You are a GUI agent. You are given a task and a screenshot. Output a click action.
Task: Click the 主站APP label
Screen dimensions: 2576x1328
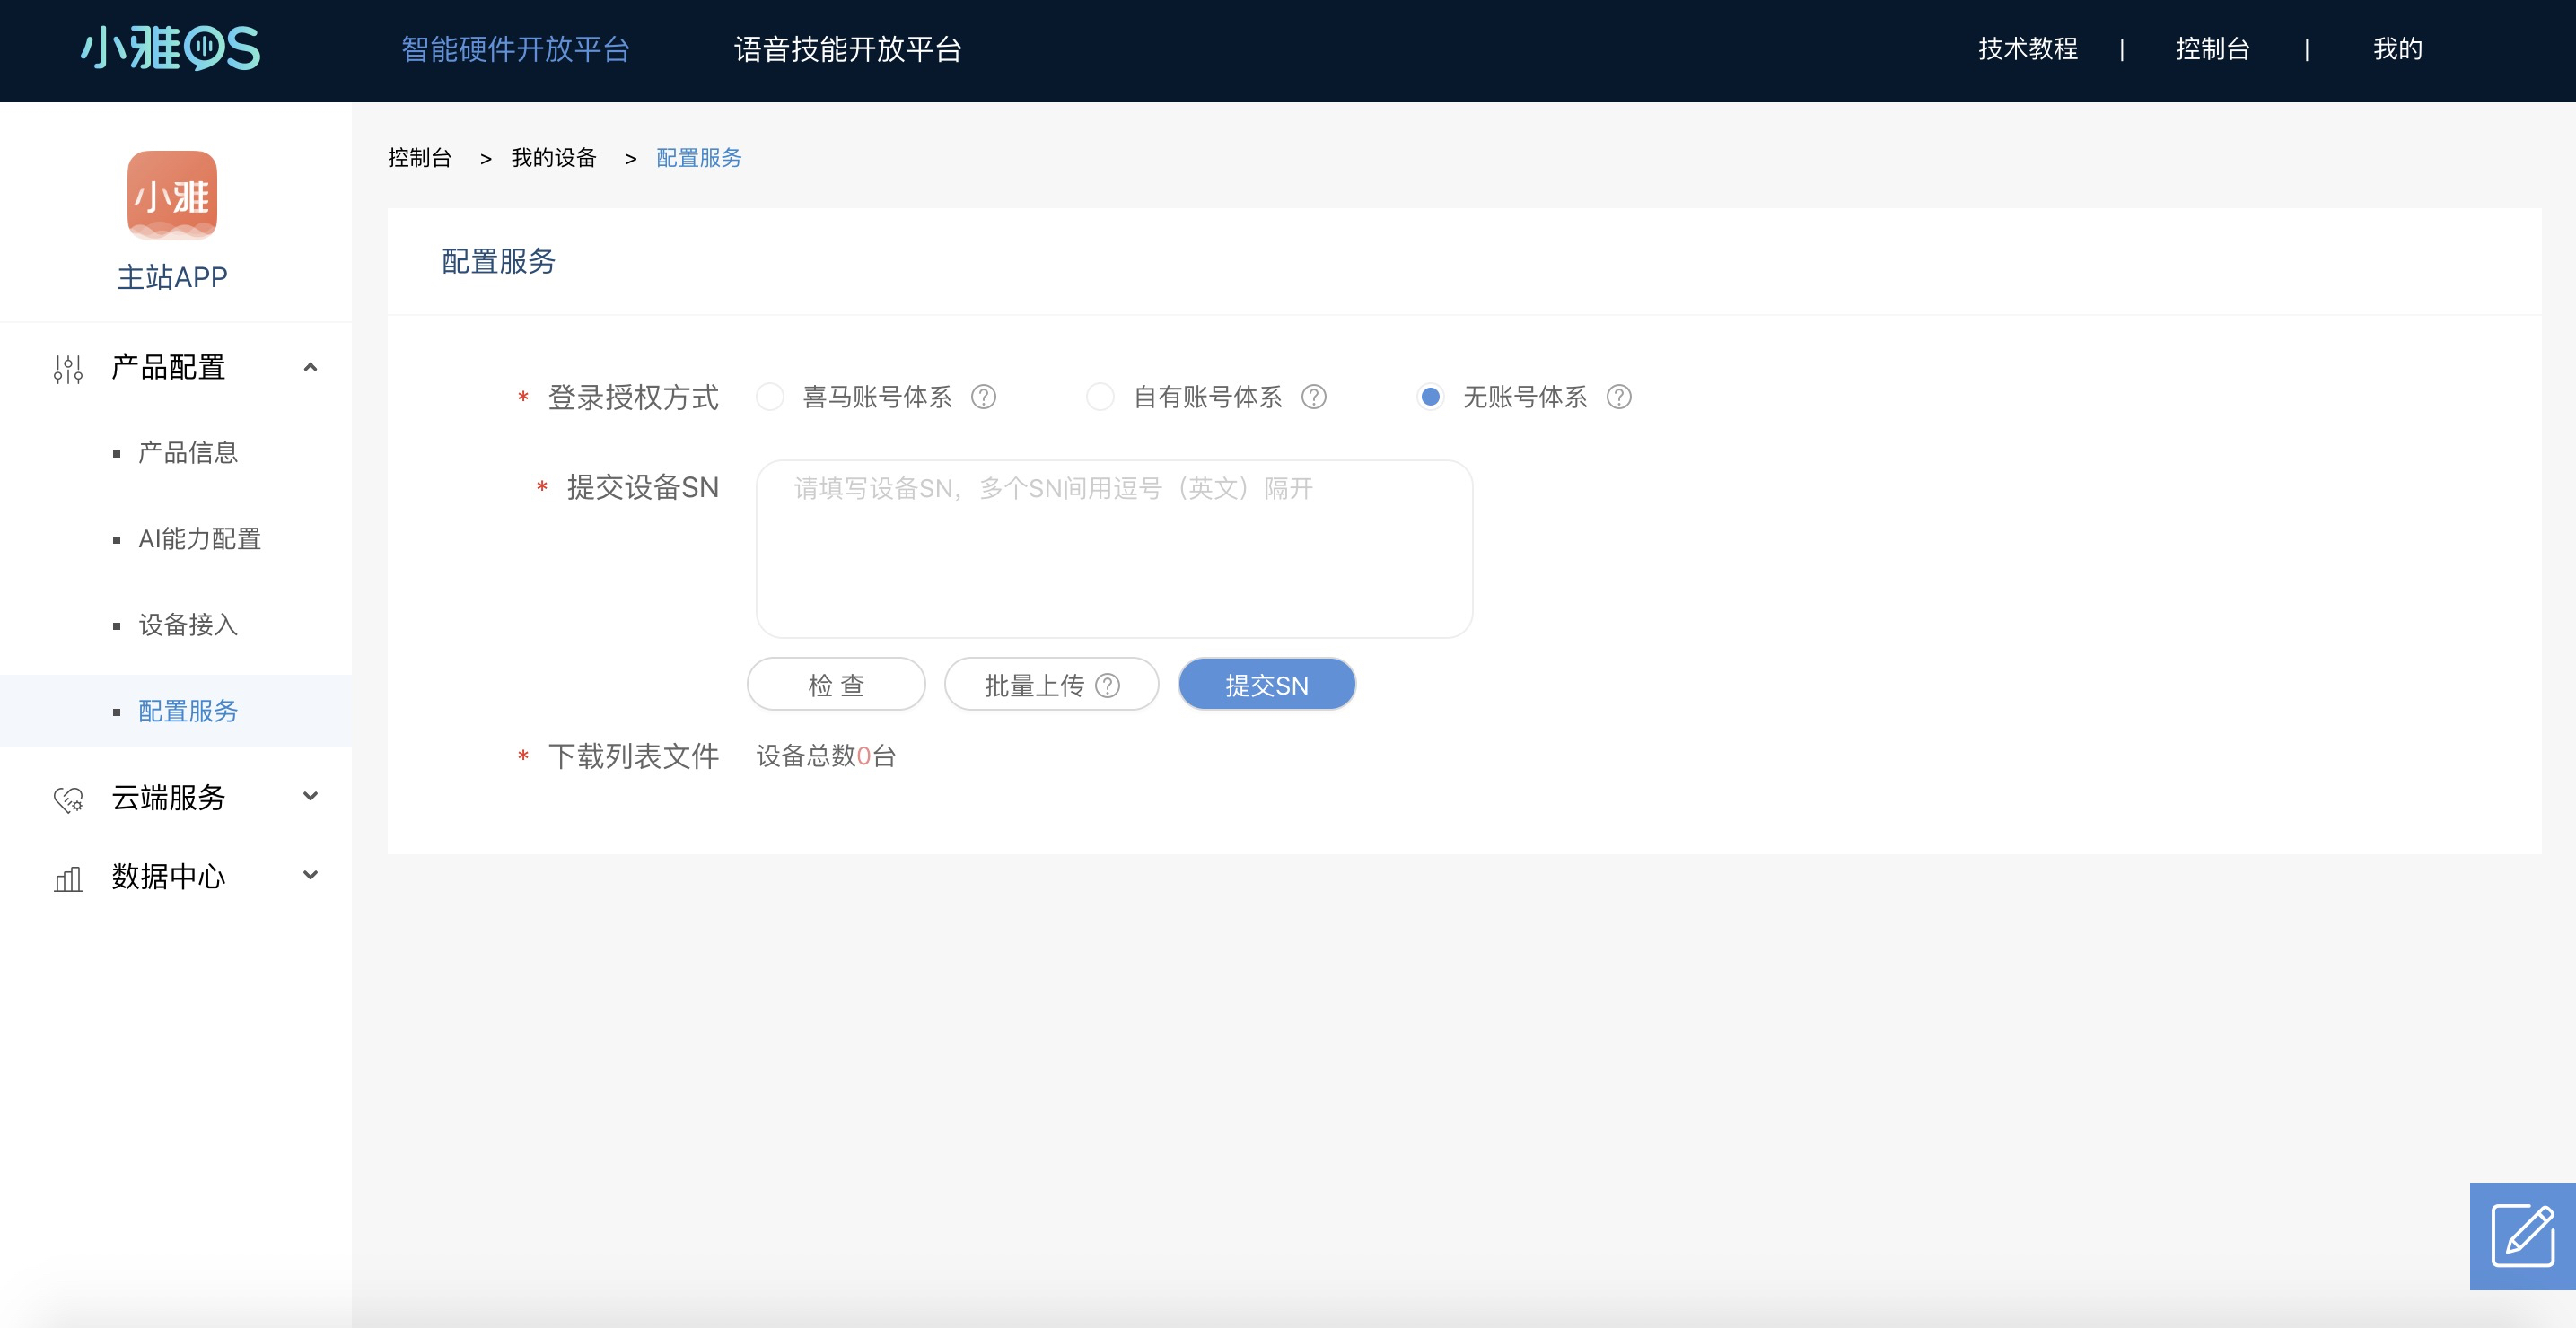tap(172, 277)
